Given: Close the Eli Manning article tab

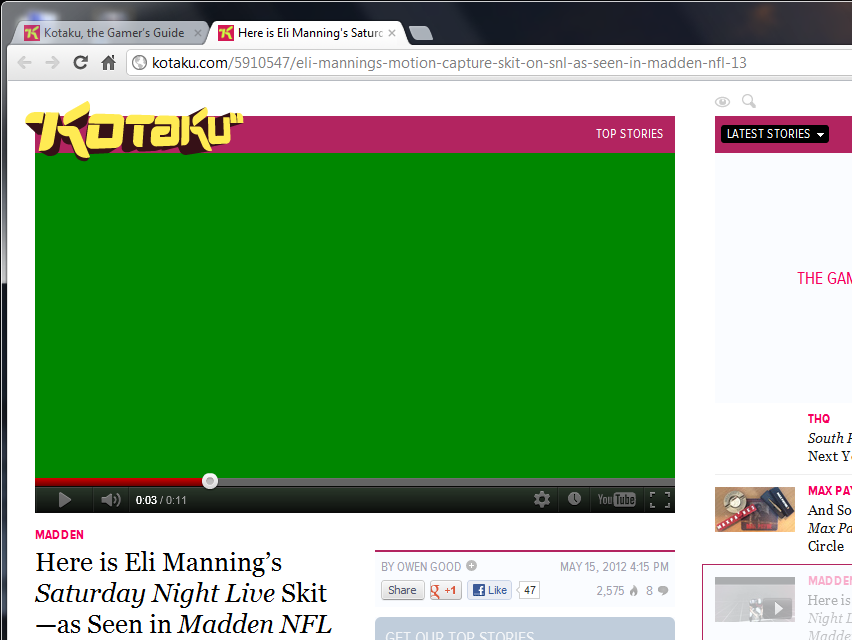Looking at the screenshot, I should pyautogui.click(x=392, y=33).
